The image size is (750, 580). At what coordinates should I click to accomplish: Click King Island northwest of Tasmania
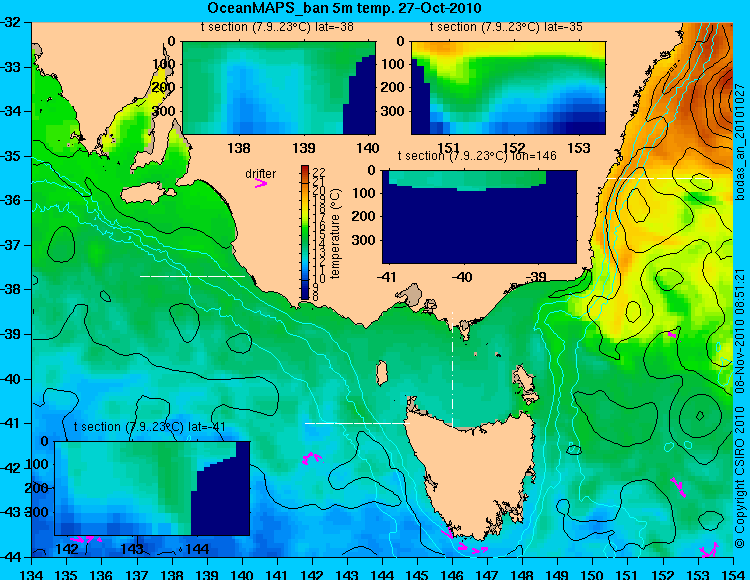tap(382, 373)
